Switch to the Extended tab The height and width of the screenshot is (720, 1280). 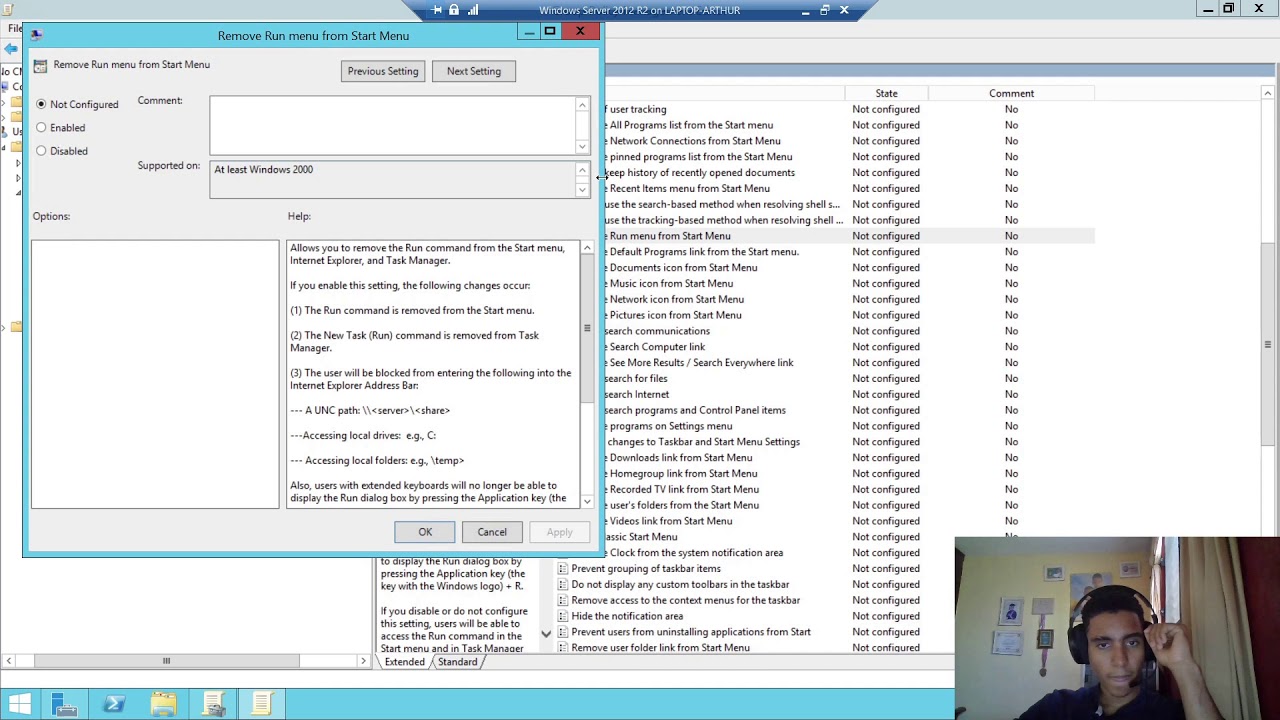(404, 662)
